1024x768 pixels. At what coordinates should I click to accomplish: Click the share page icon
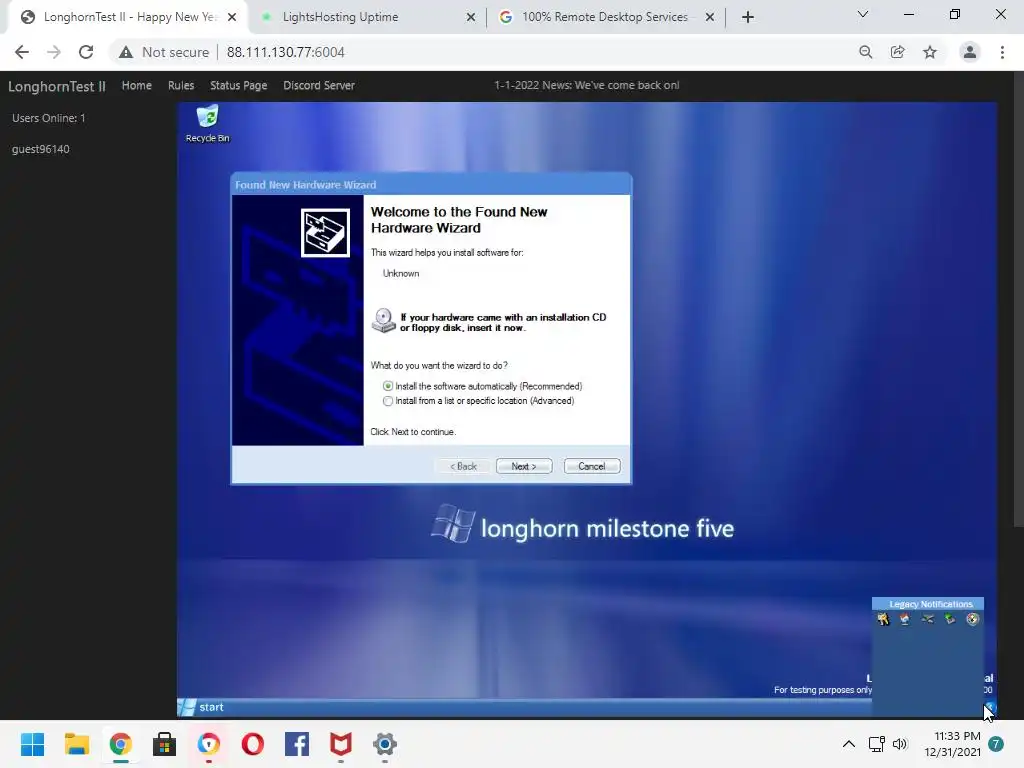click(898, 52)
